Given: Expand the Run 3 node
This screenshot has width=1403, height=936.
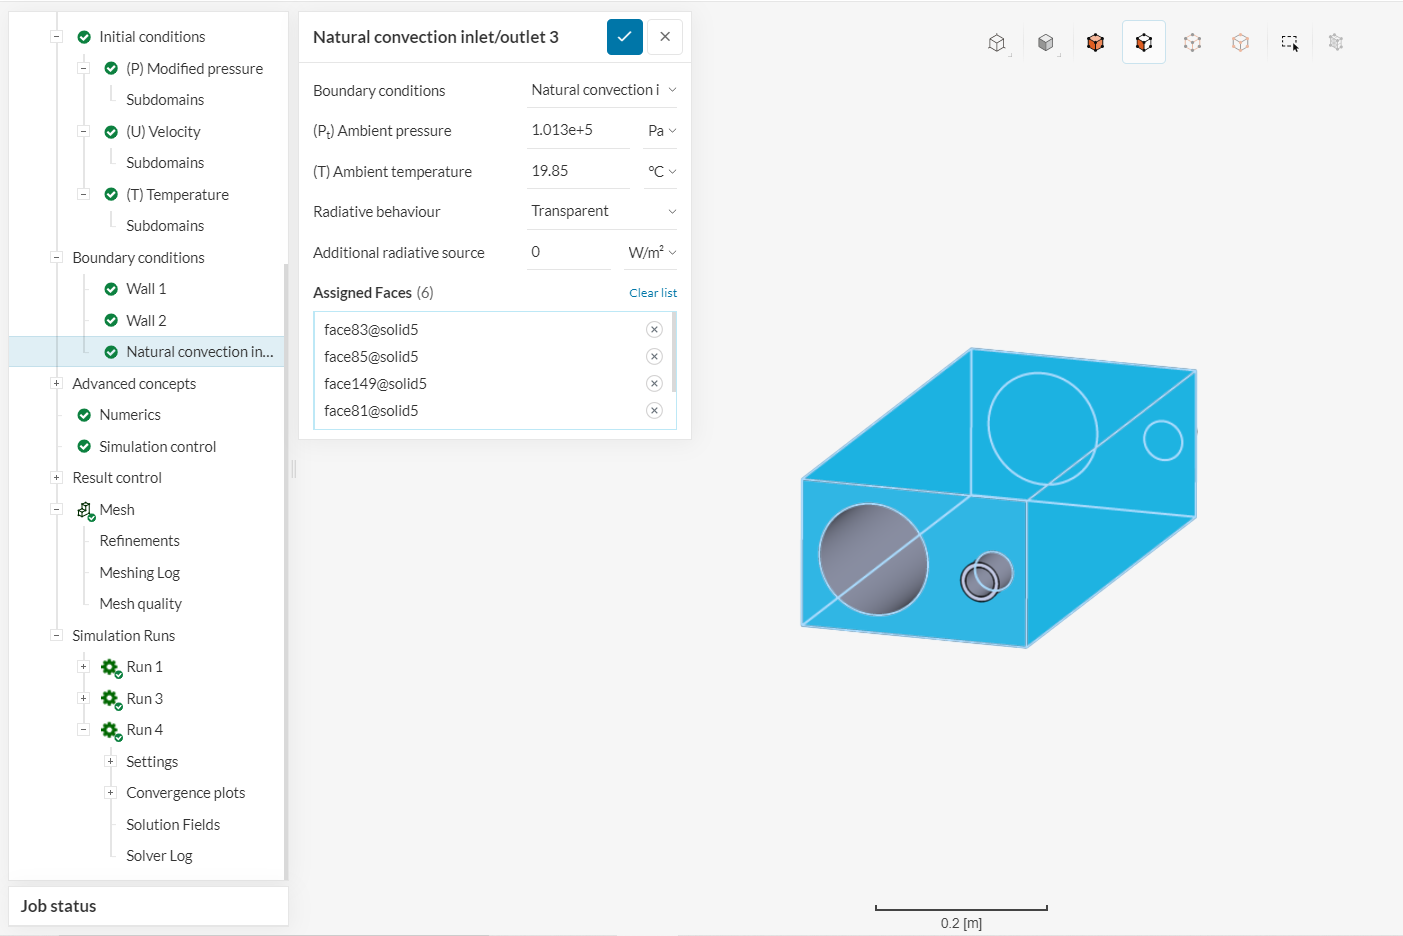Looking at the screenshot, I should click(x=84, y=699).
